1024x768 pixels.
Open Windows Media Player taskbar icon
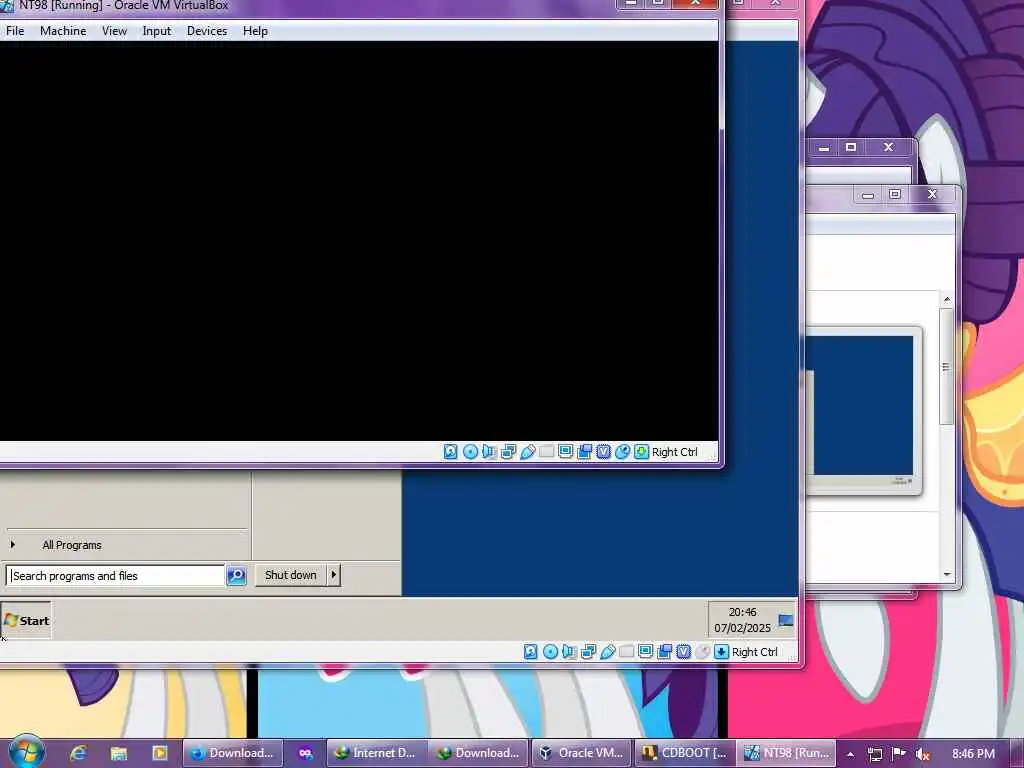pos(159,753)
